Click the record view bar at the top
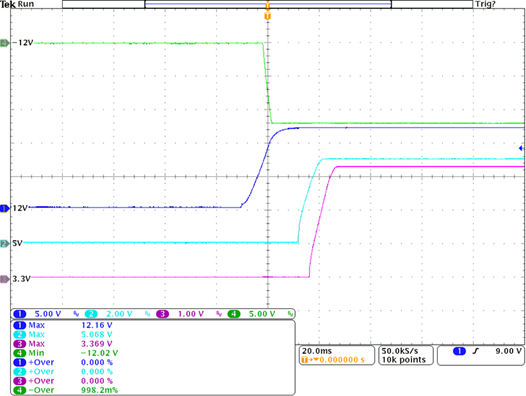526x396 pixels. pyautogui.click(x=267, y=4)
